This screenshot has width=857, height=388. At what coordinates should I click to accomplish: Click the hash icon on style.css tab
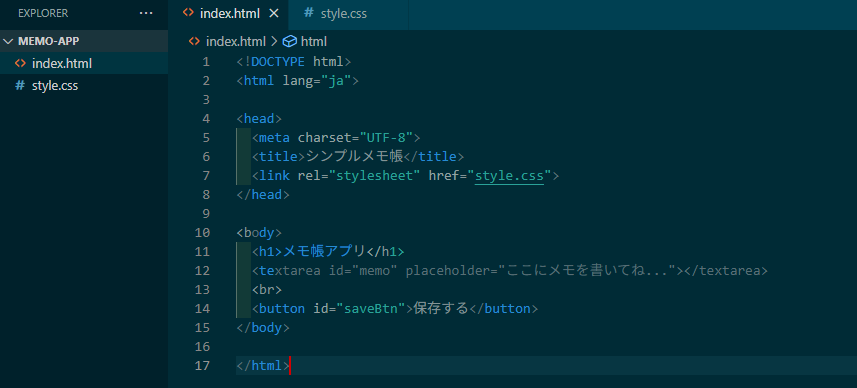click(x=309, y=13)
